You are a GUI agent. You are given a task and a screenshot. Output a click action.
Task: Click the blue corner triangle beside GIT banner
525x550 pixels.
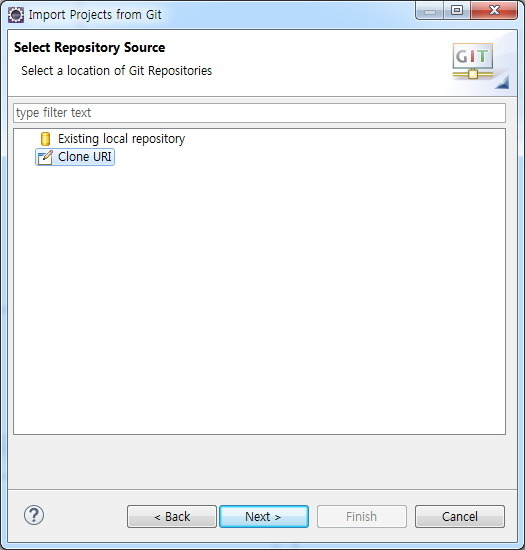(x=503, y=83)
